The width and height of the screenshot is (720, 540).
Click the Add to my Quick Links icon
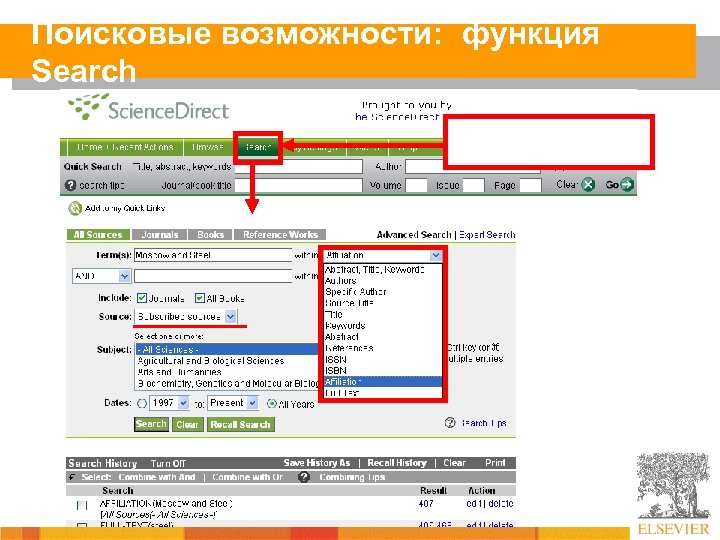pyautogui.click(x=75, y=208)
